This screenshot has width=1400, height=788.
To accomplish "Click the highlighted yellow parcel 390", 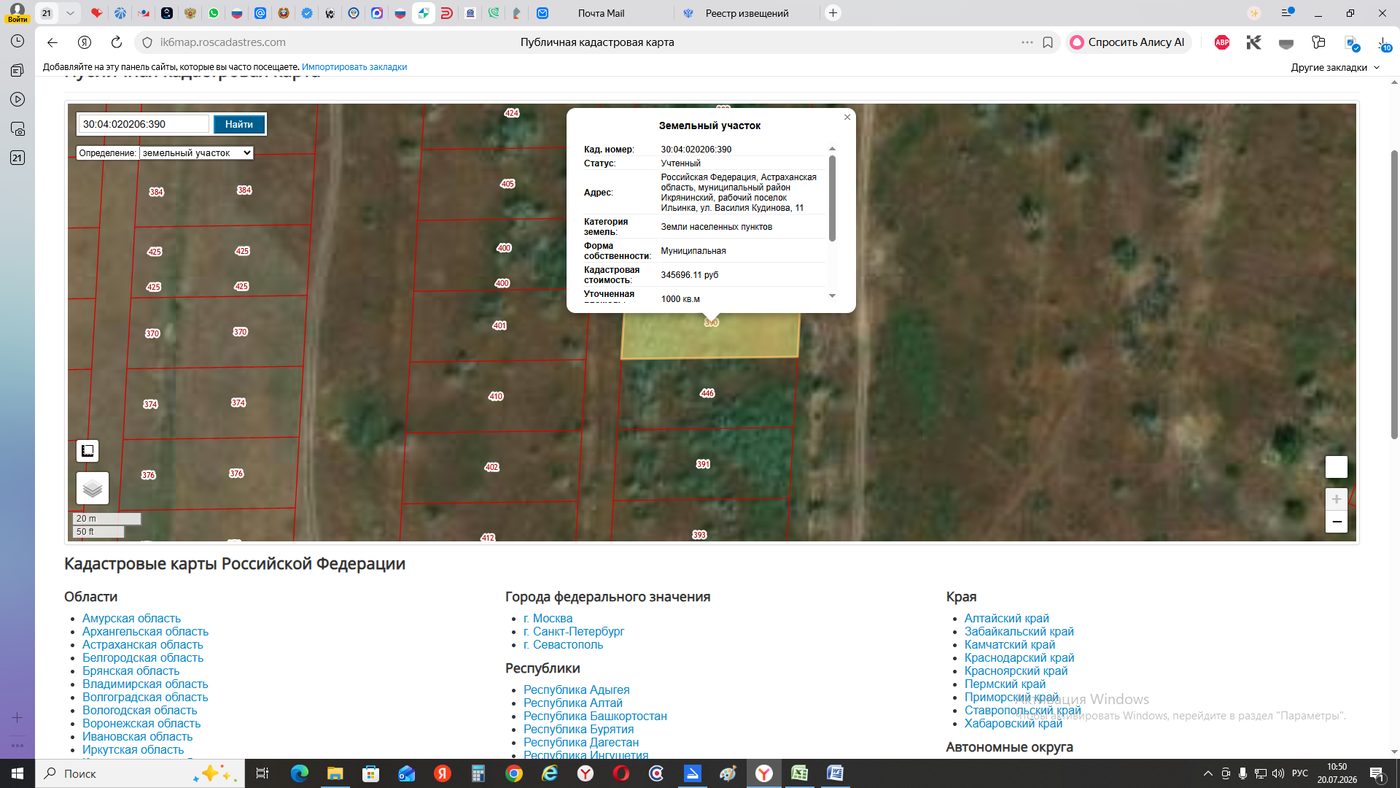I will coord(711,338).
